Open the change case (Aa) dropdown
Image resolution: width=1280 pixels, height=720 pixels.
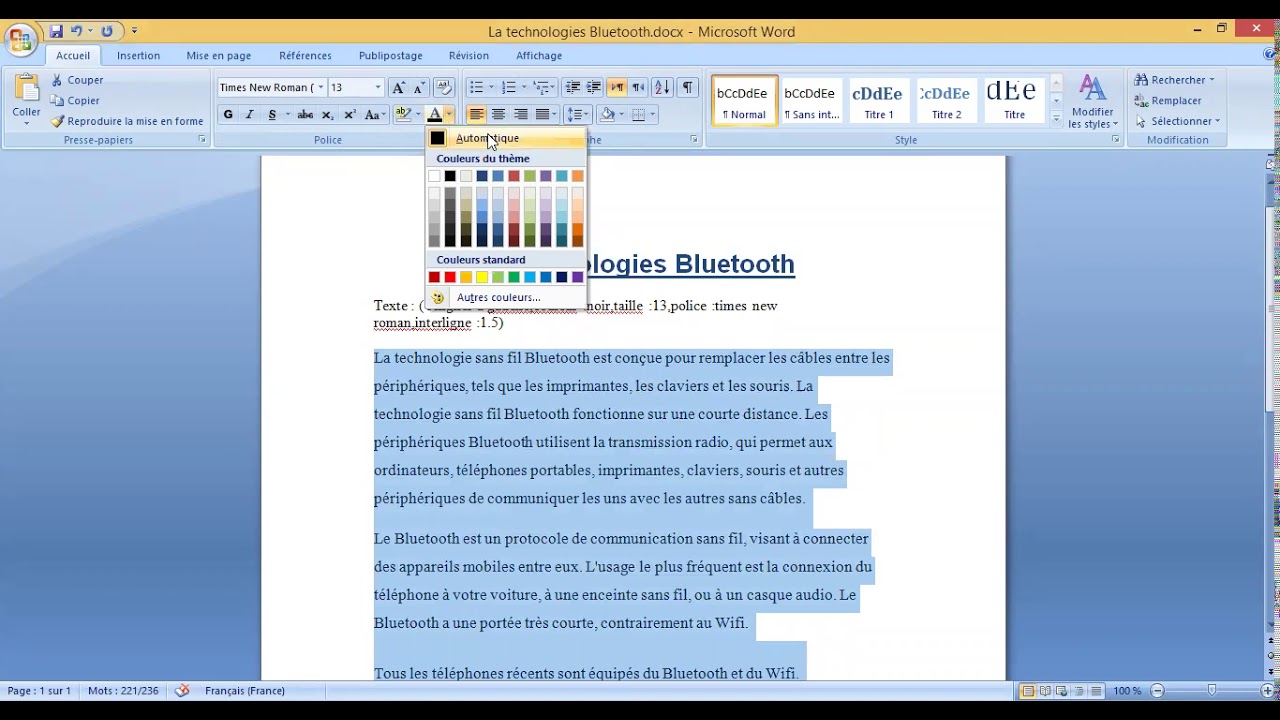pyautogui.click(x=375, y=115)
